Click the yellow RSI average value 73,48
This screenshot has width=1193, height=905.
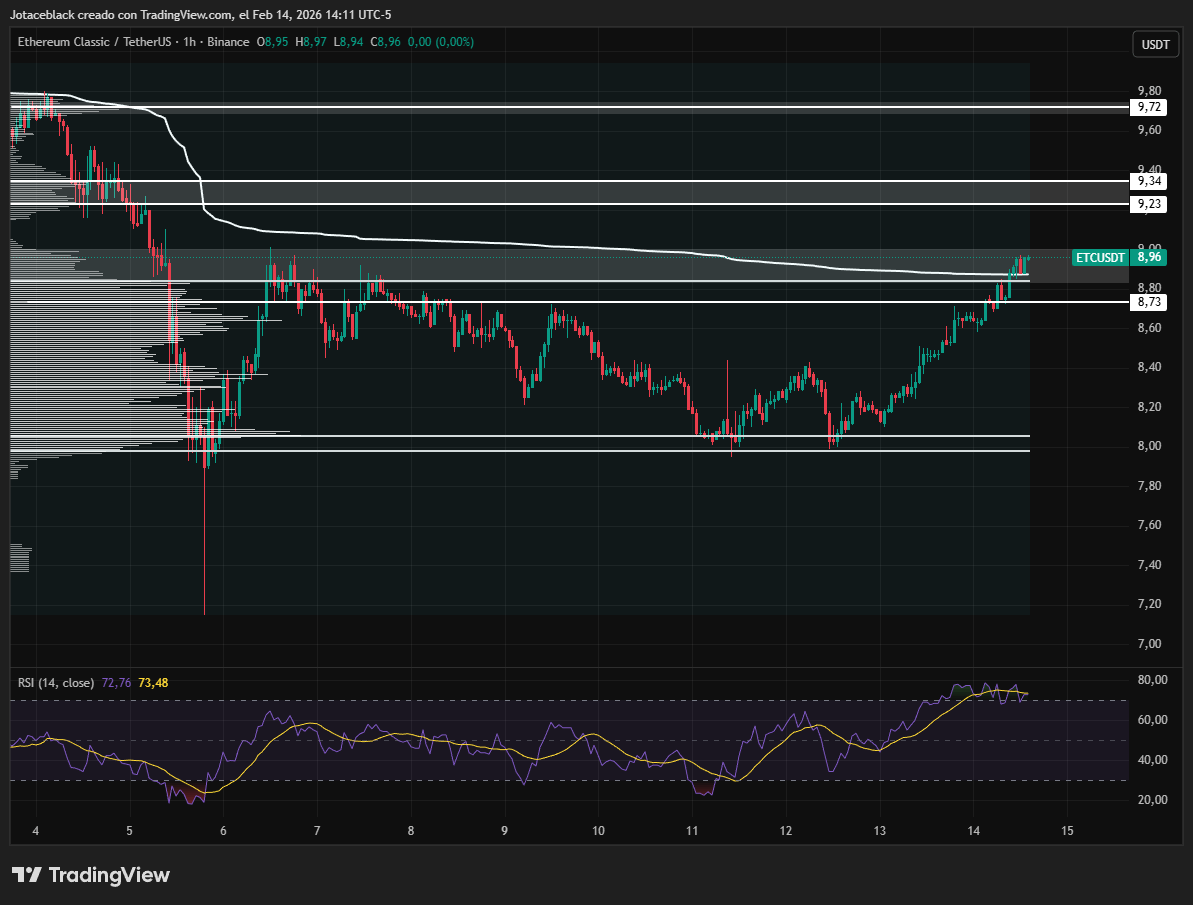point(153,683)
